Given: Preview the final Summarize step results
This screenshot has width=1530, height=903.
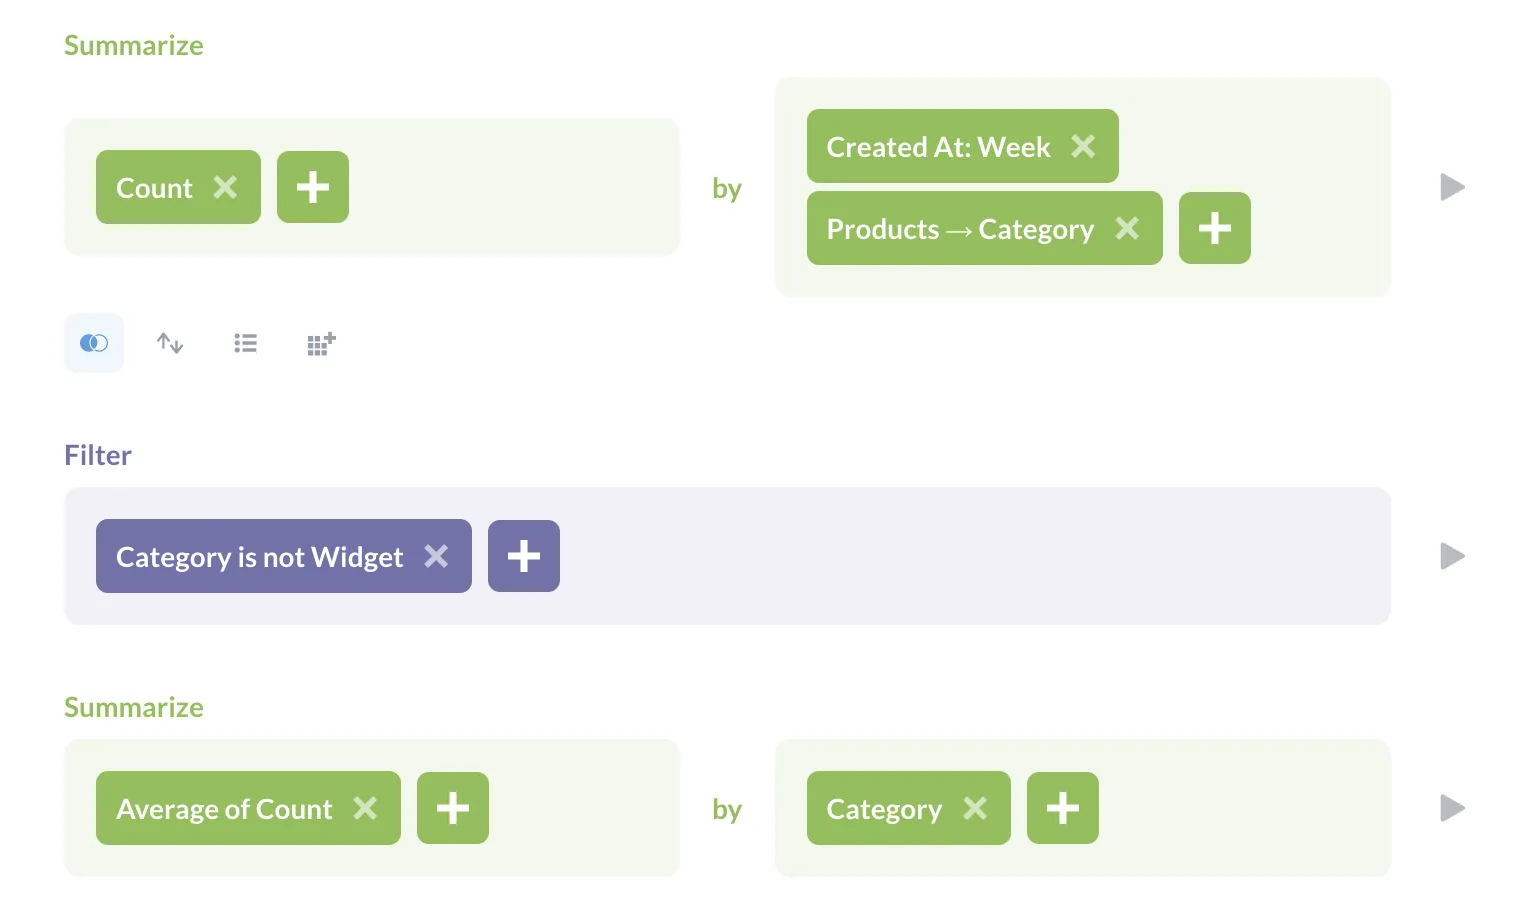Looking at the screenshot, I should 1451,808.
